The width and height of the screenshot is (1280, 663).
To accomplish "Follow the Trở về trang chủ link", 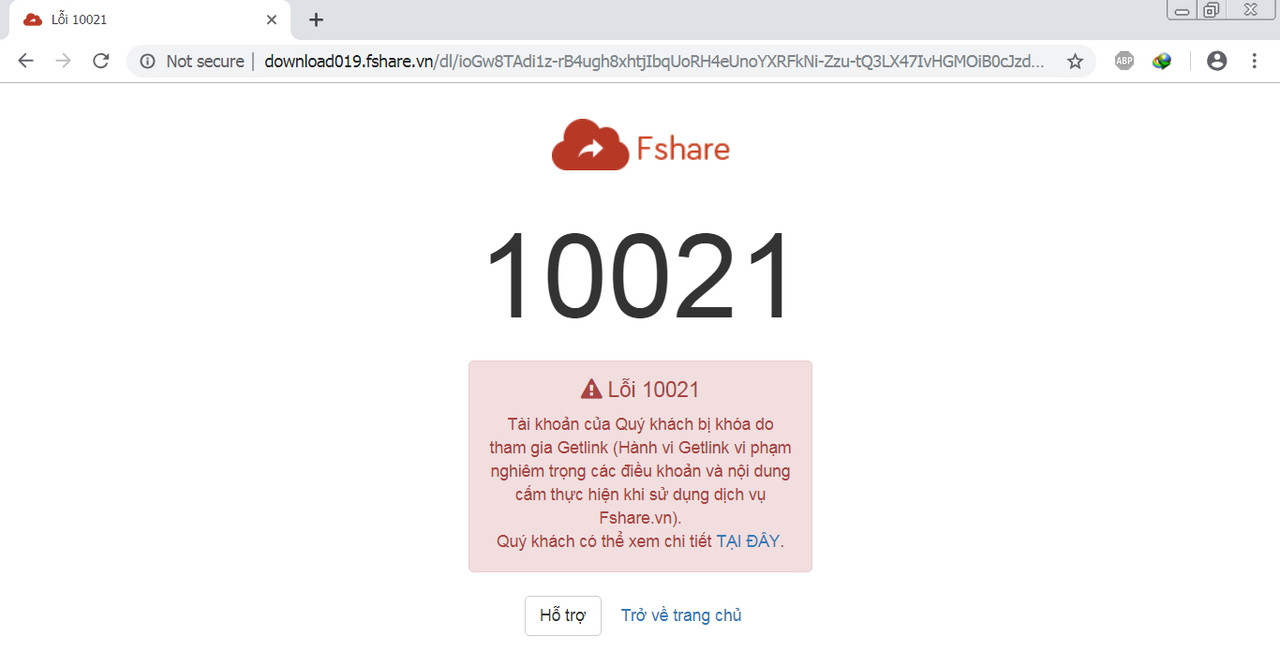I will (x=681, y=615).
